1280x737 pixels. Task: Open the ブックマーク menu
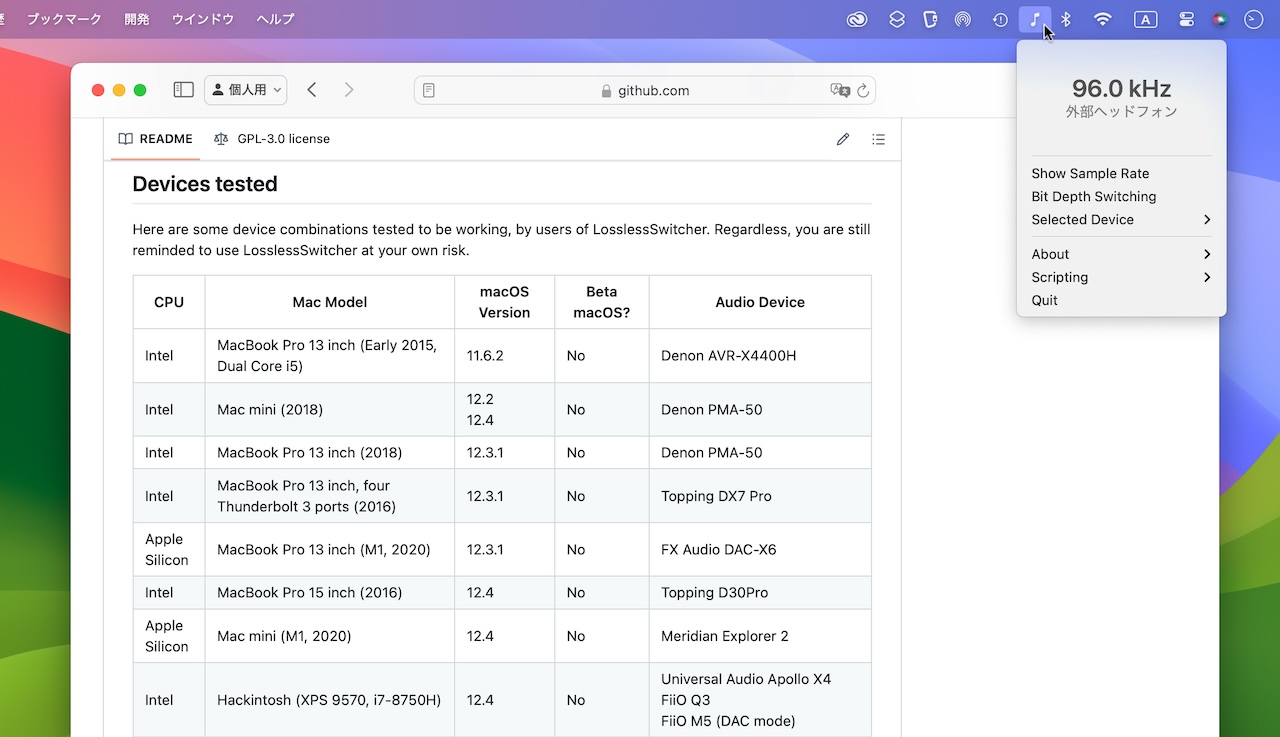tap(66, 19)
